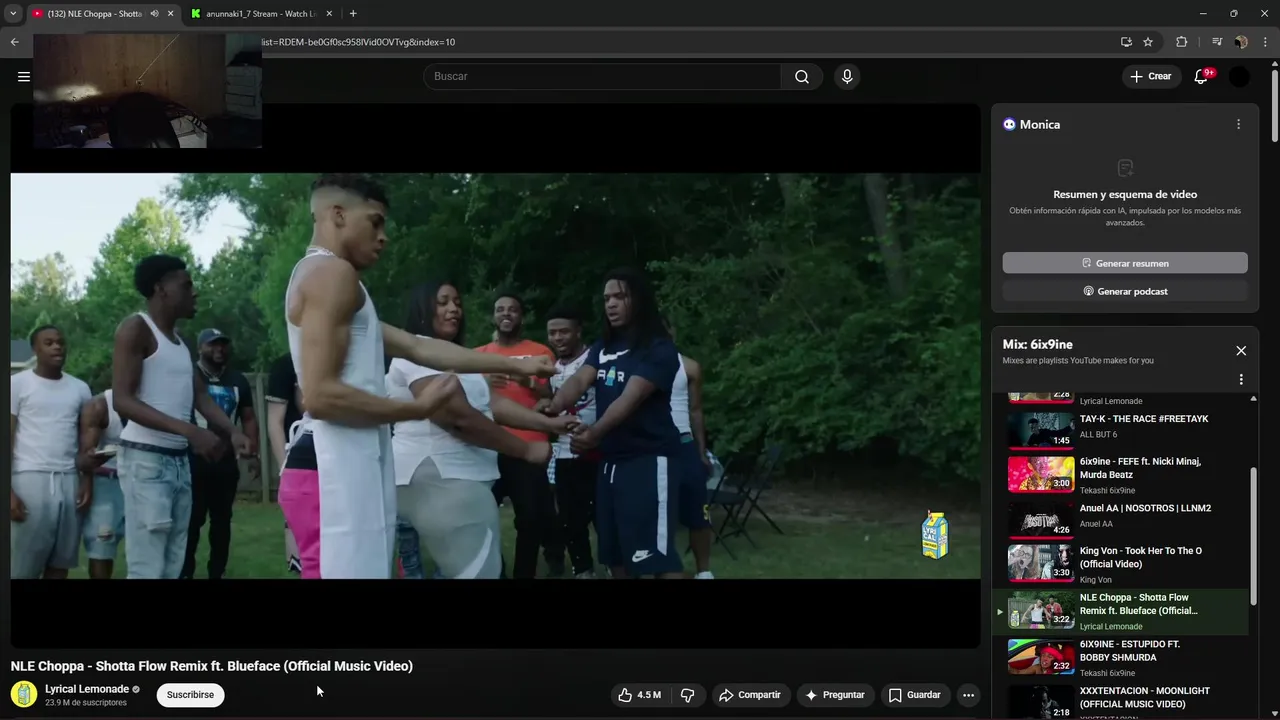
Task: Mute the NLE Choppa tab audio icon
Action: (154, 14)
